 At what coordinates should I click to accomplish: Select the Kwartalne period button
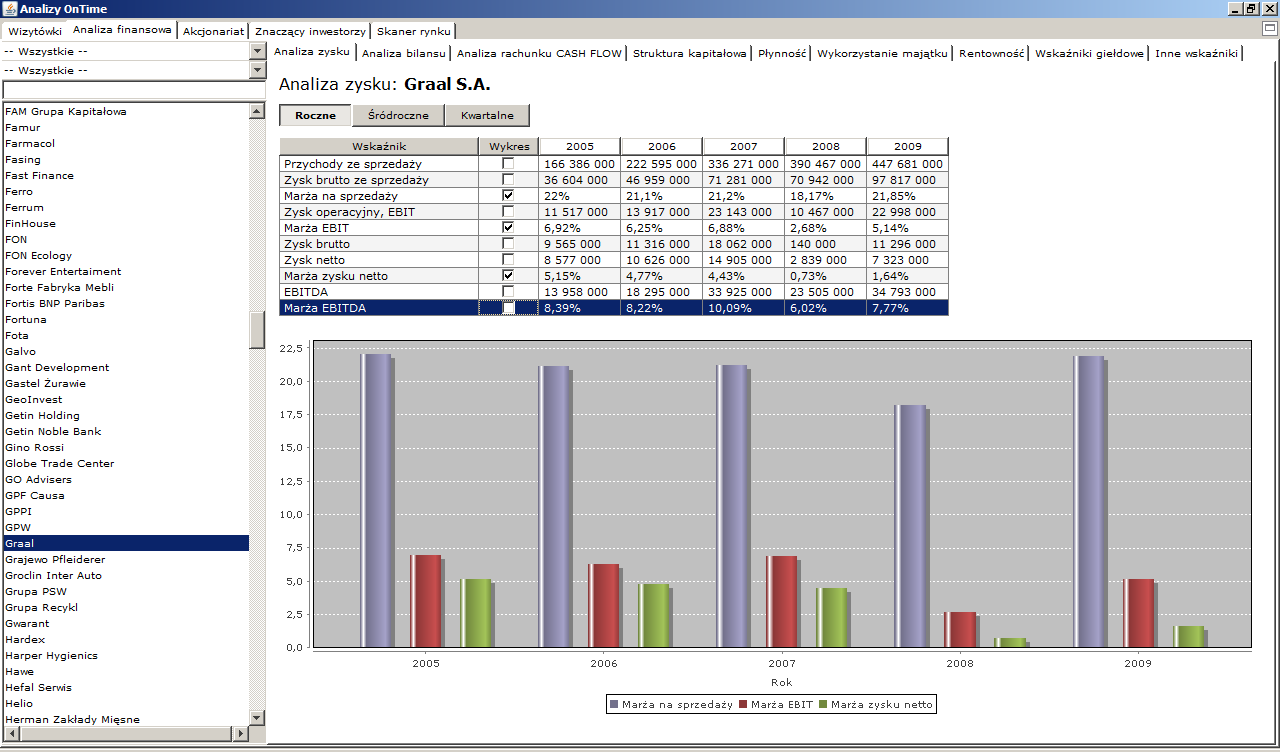pyautogui.click(x=487, y=115)
